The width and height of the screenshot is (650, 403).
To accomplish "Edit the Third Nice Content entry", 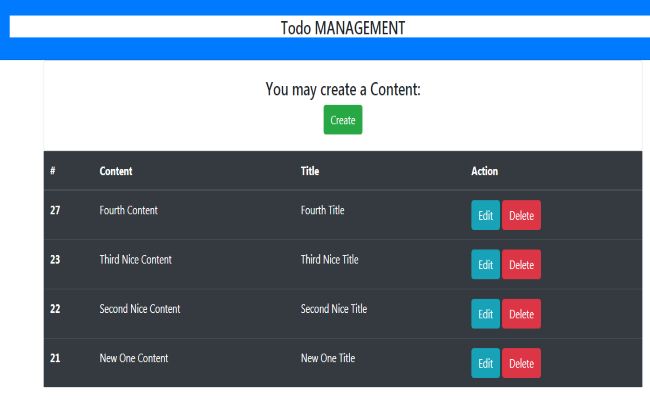I will (485, 265).
